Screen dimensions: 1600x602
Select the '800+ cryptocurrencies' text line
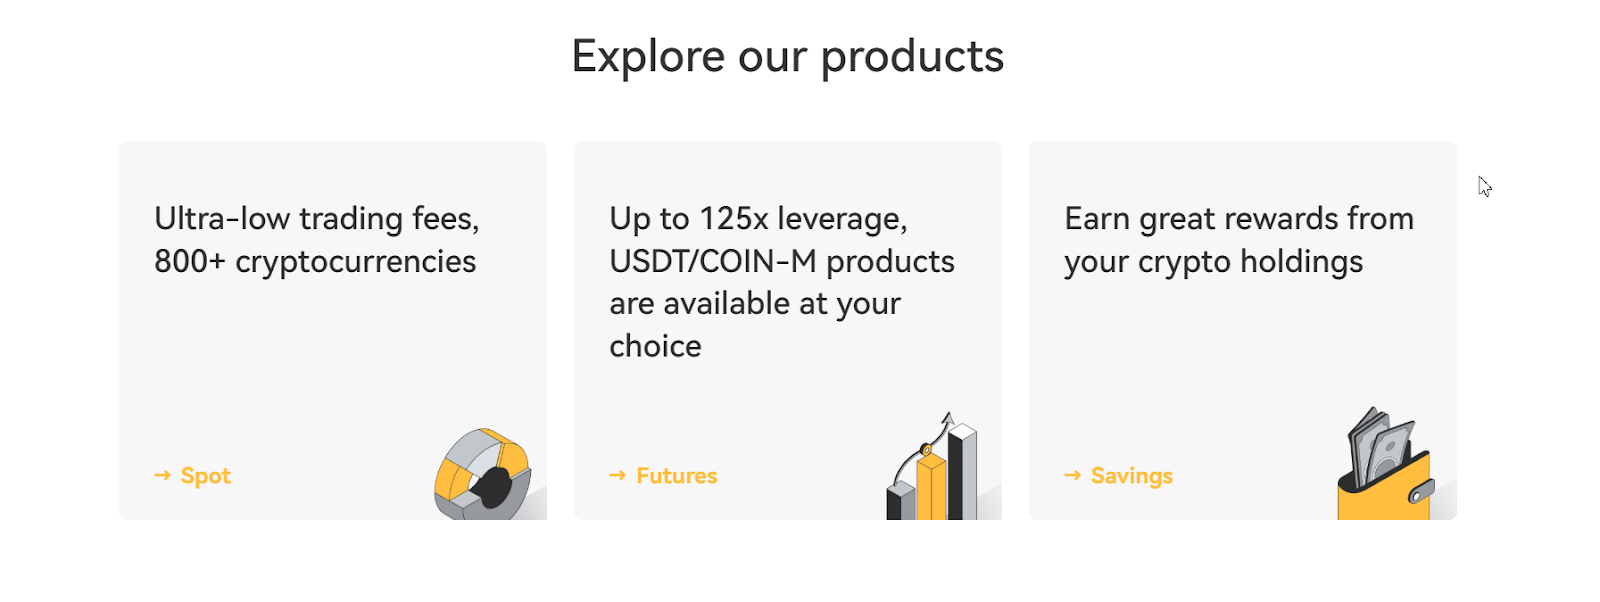(315, 262)
